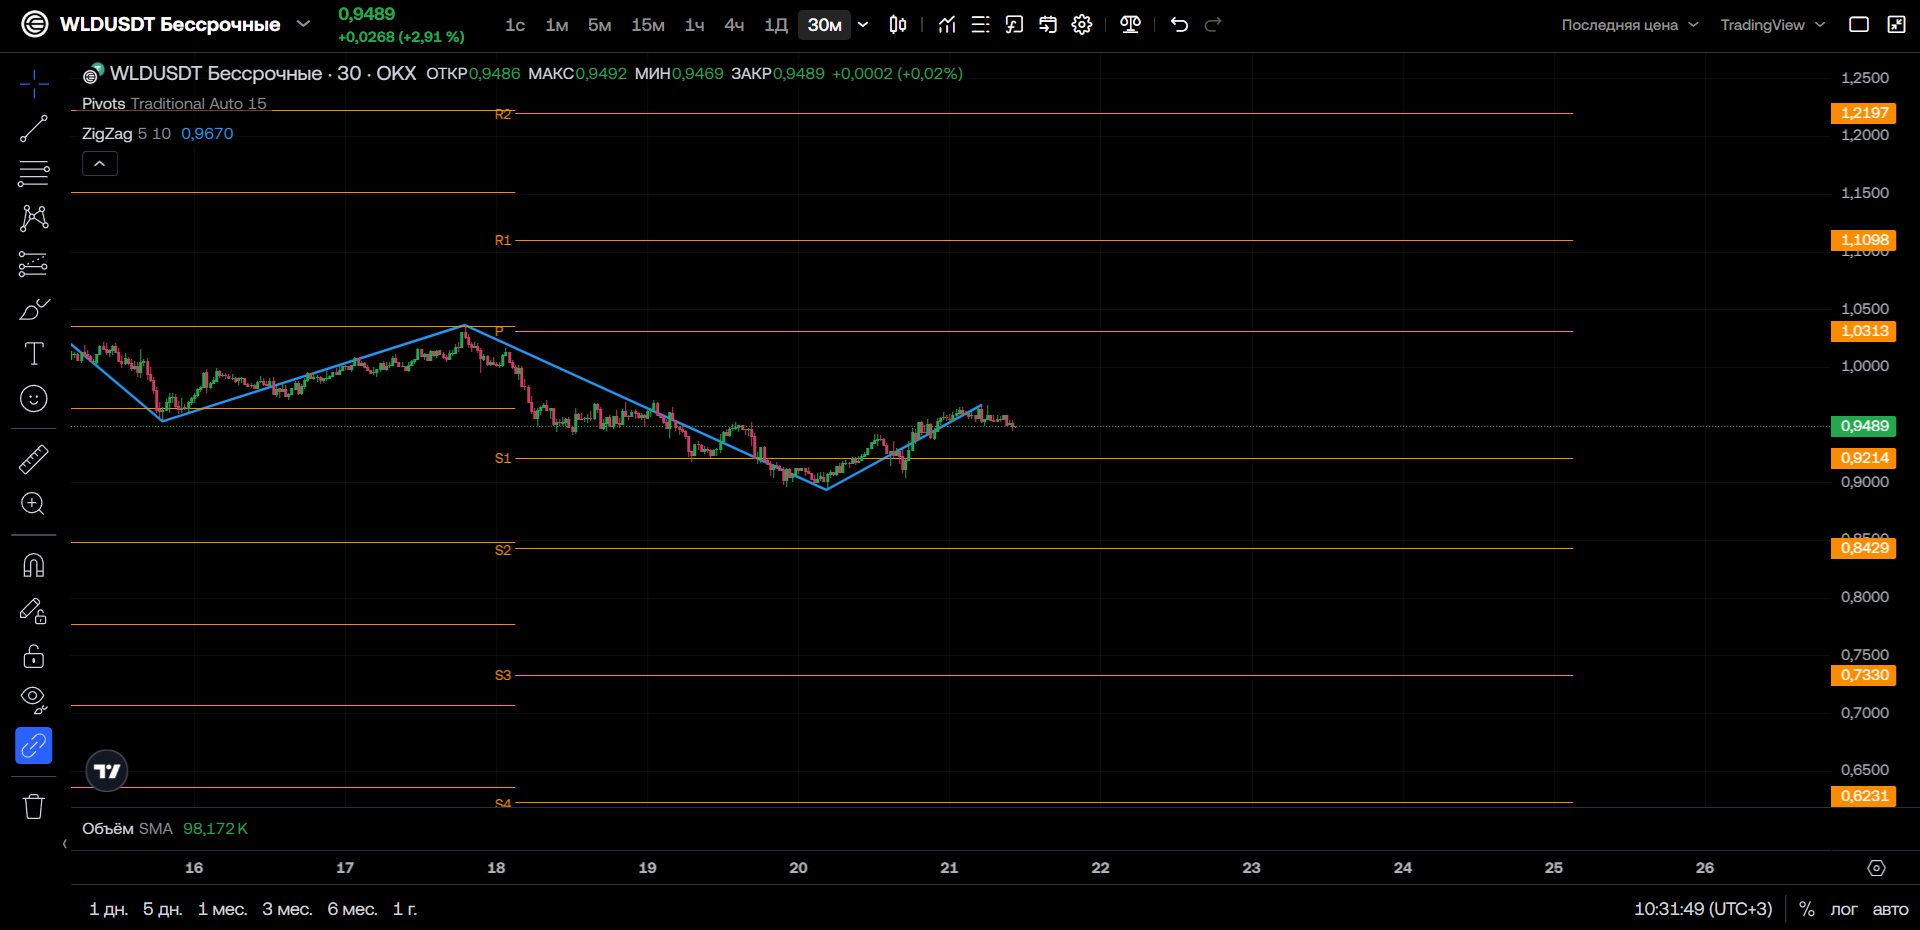Open the price scale balance icon
Viewport: 1920px width, 930px height.
(x=1131, y=25)
